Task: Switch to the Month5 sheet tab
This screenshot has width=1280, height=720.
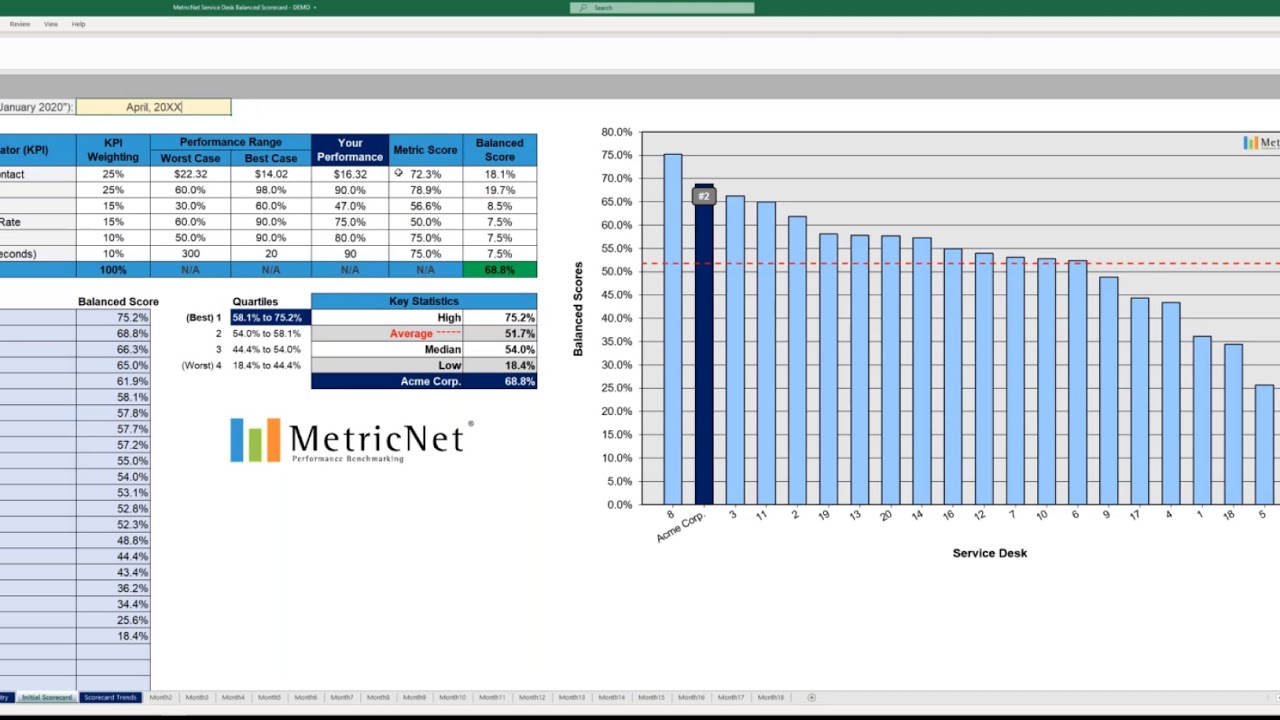Action: 269,697
